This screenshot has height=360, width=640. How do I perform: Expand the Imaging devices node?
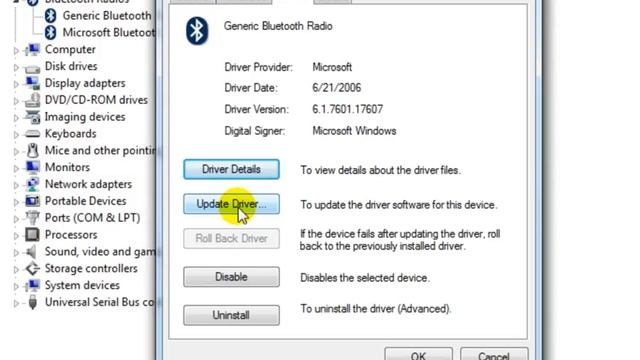coord(16,118)
